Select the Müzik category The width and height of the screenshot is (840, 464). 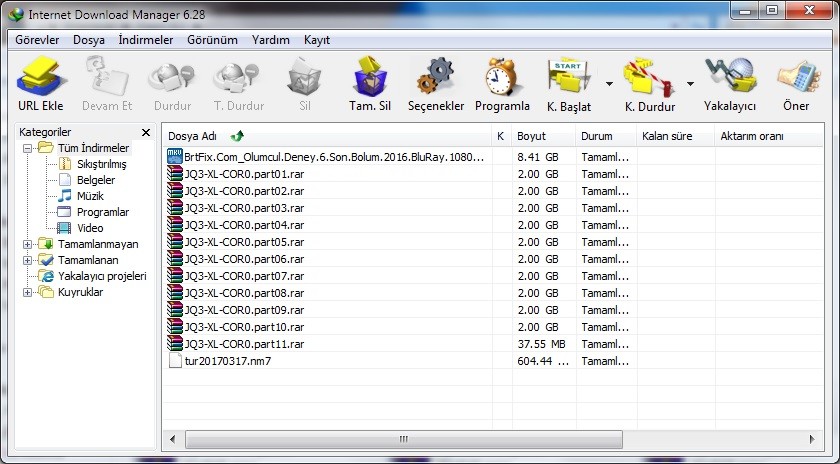(x=90, y=196)
